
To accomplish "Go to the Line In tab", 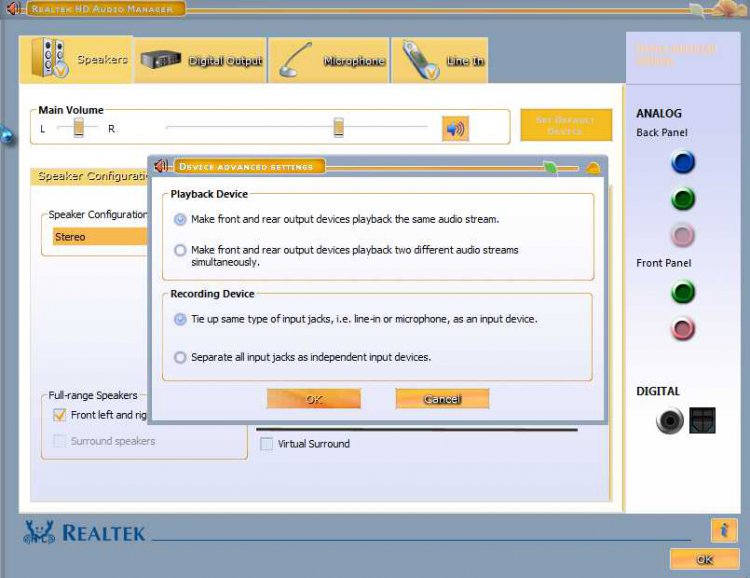I will coord(440,60).
